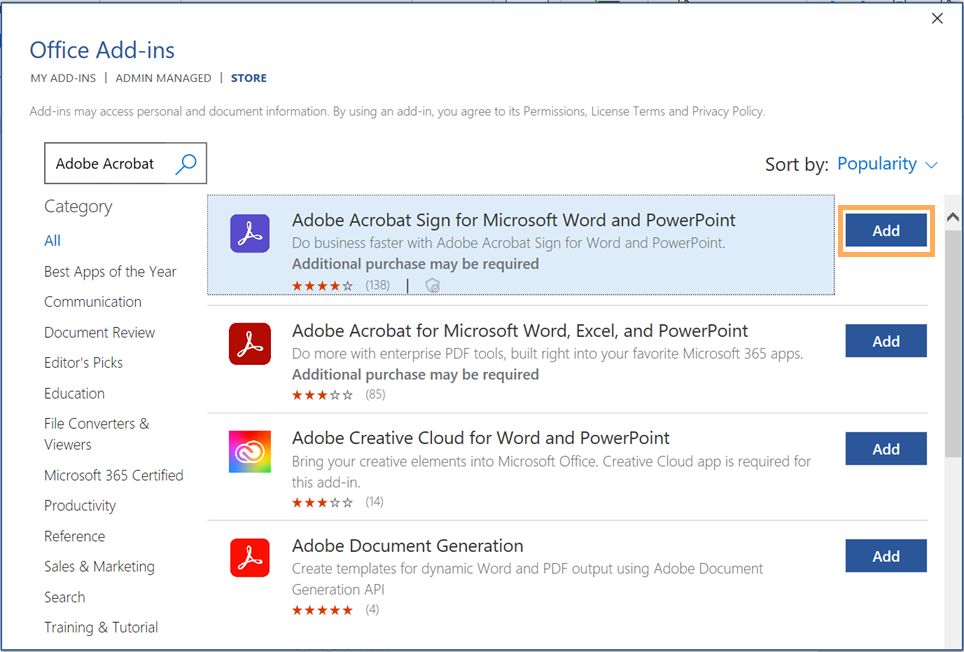Select Best Apps of the Year category
This screenshot has height=652, width=964.
[x=110, y=272]
